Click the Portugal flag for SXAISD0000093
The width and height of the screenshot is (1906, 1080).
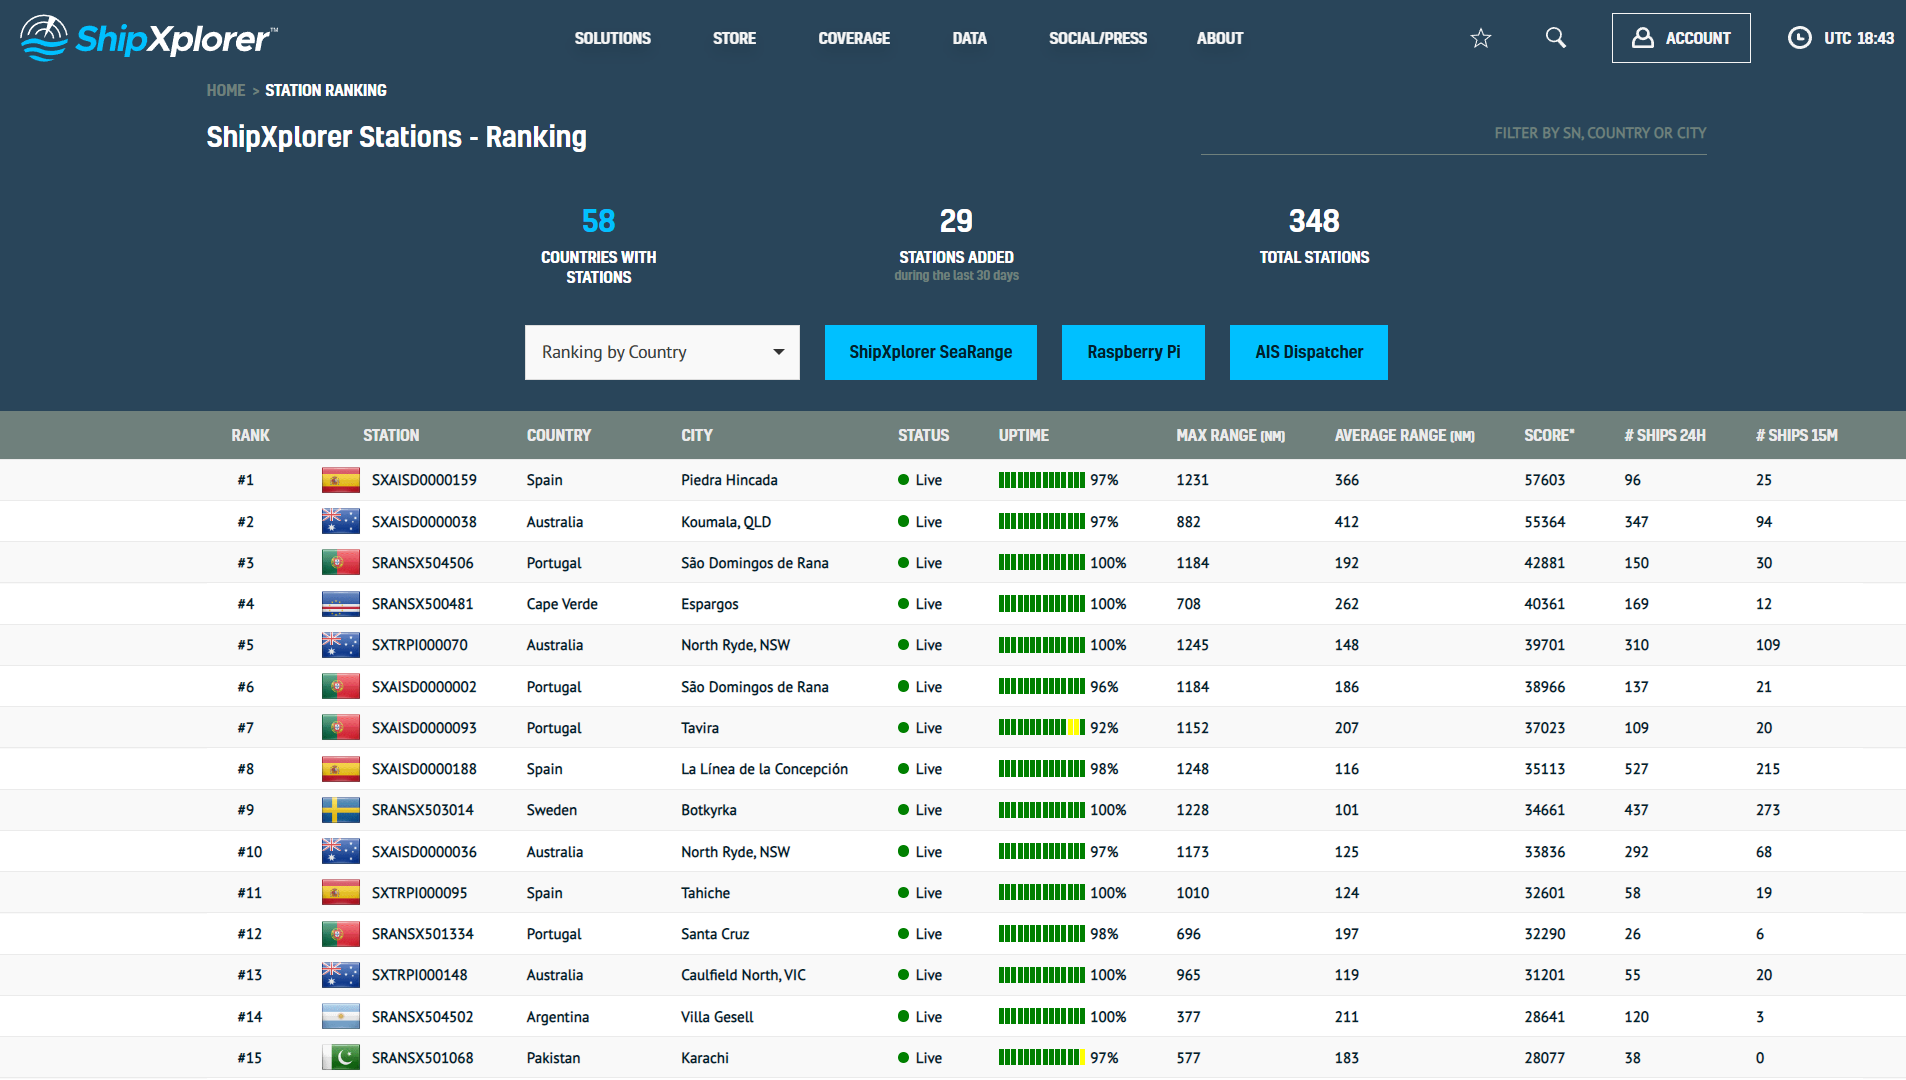(341, 728)
